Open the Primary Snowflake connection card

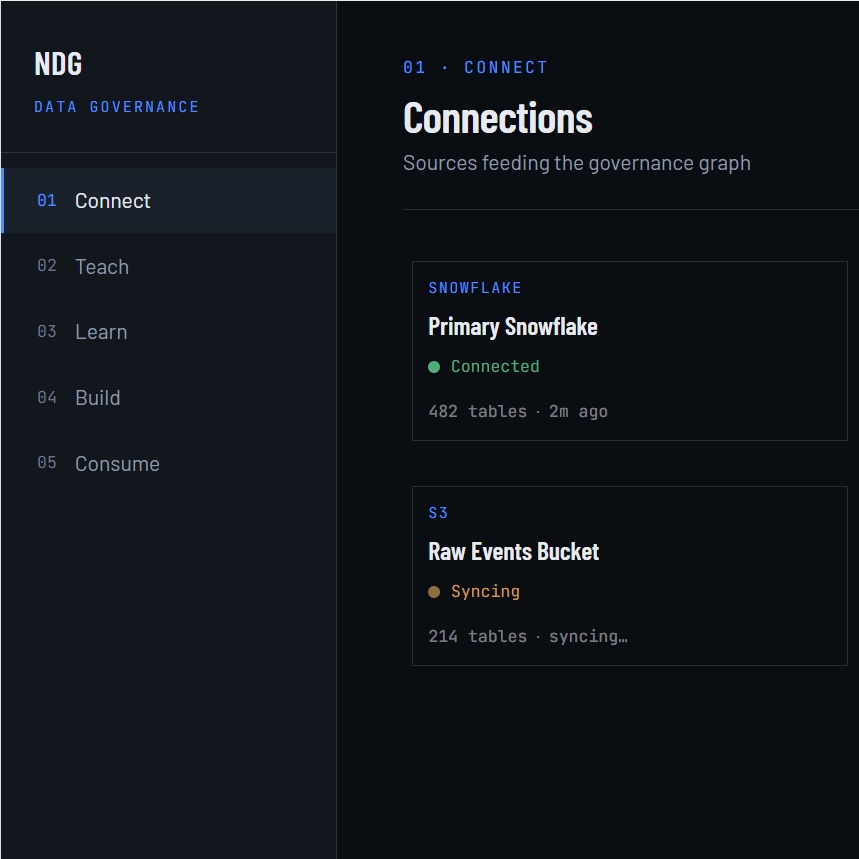[629, 351]
